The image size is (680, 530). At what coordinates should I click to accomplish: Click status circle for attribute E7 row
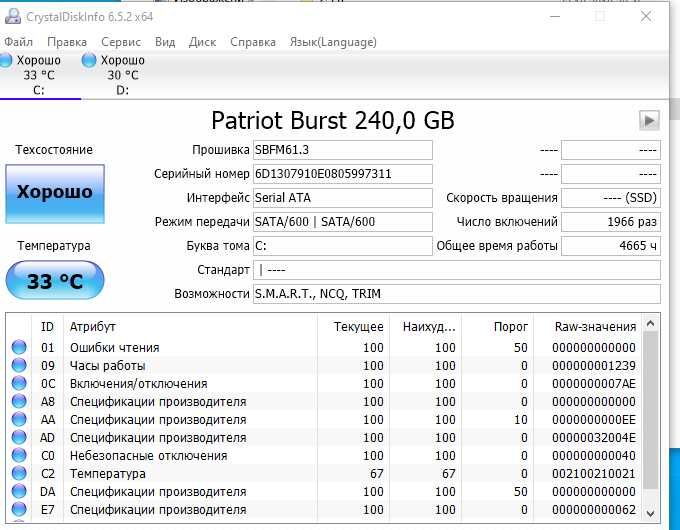[x=19, y=509]
